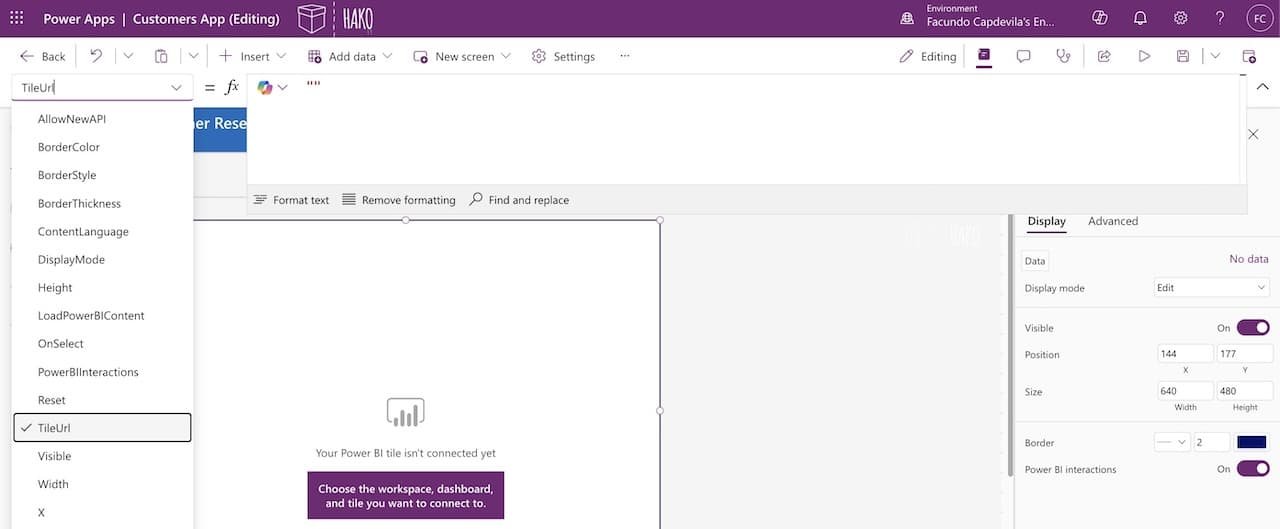
Task: Select BorderColor property
Action: 102,147
